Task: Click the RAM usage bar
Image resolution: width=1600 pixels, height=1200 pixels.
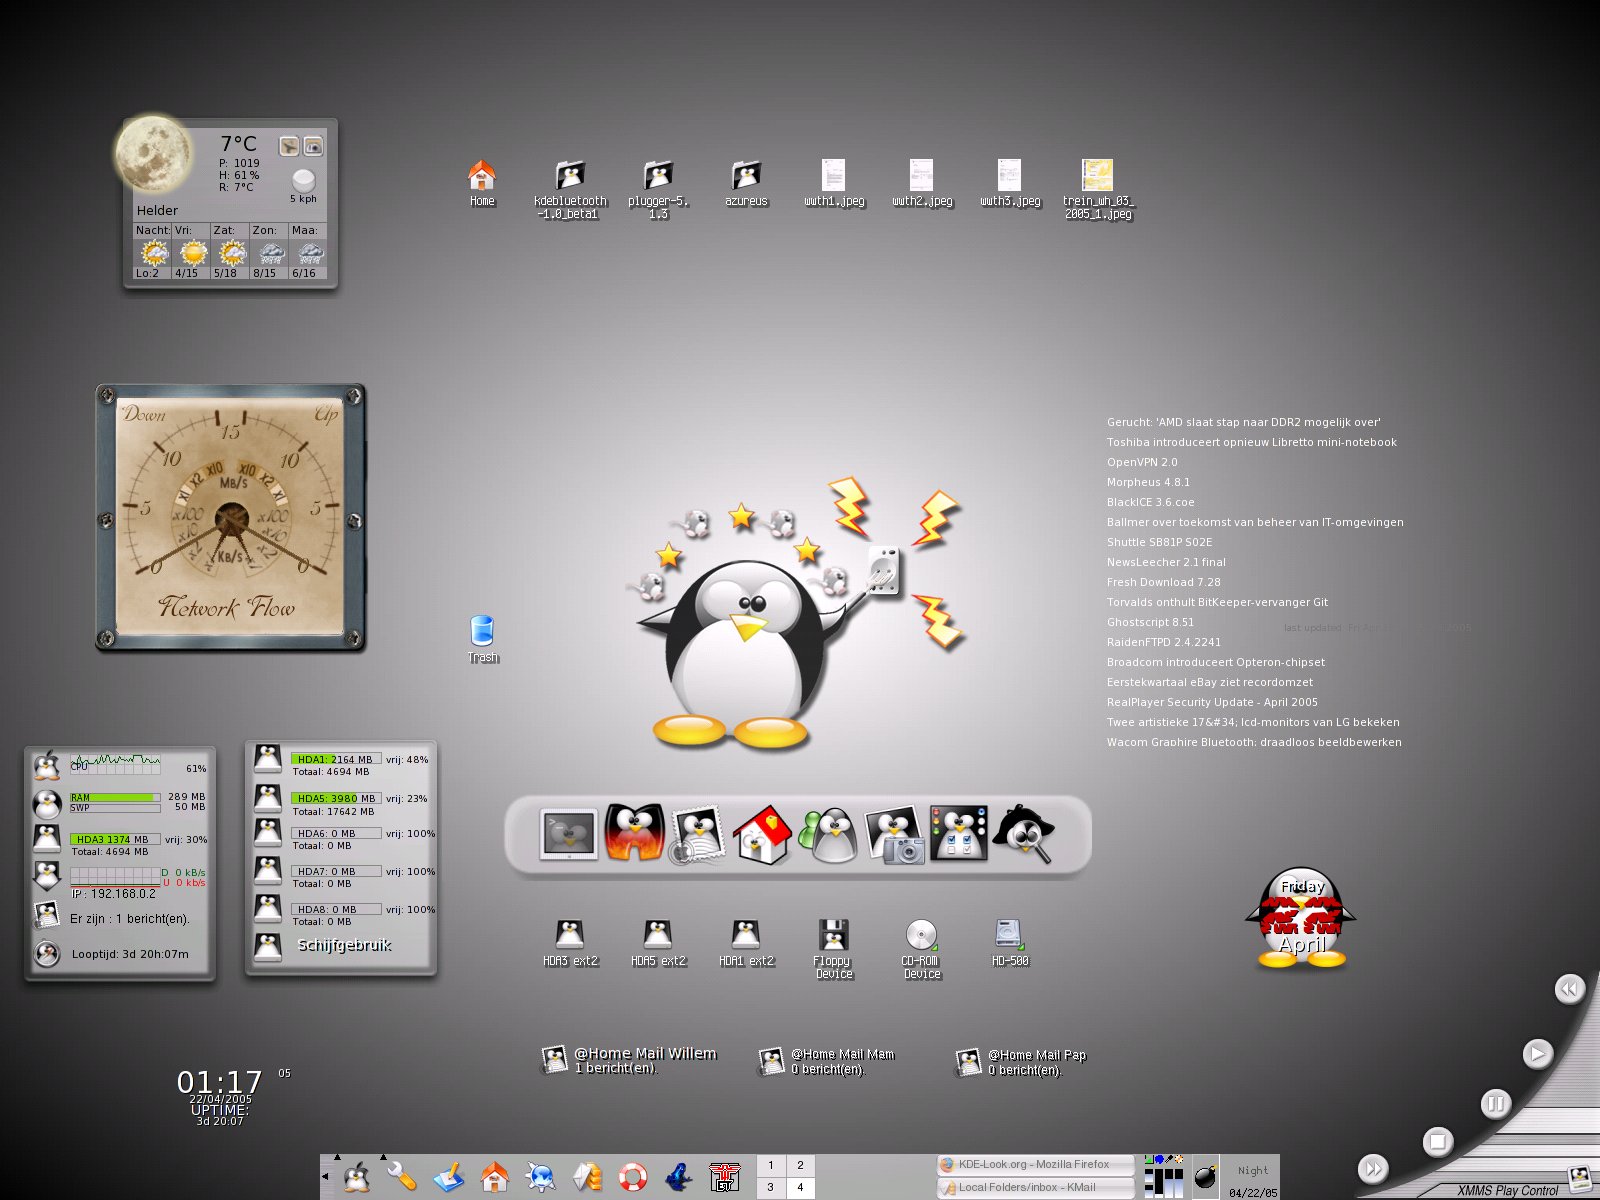Action: (114, 798)
